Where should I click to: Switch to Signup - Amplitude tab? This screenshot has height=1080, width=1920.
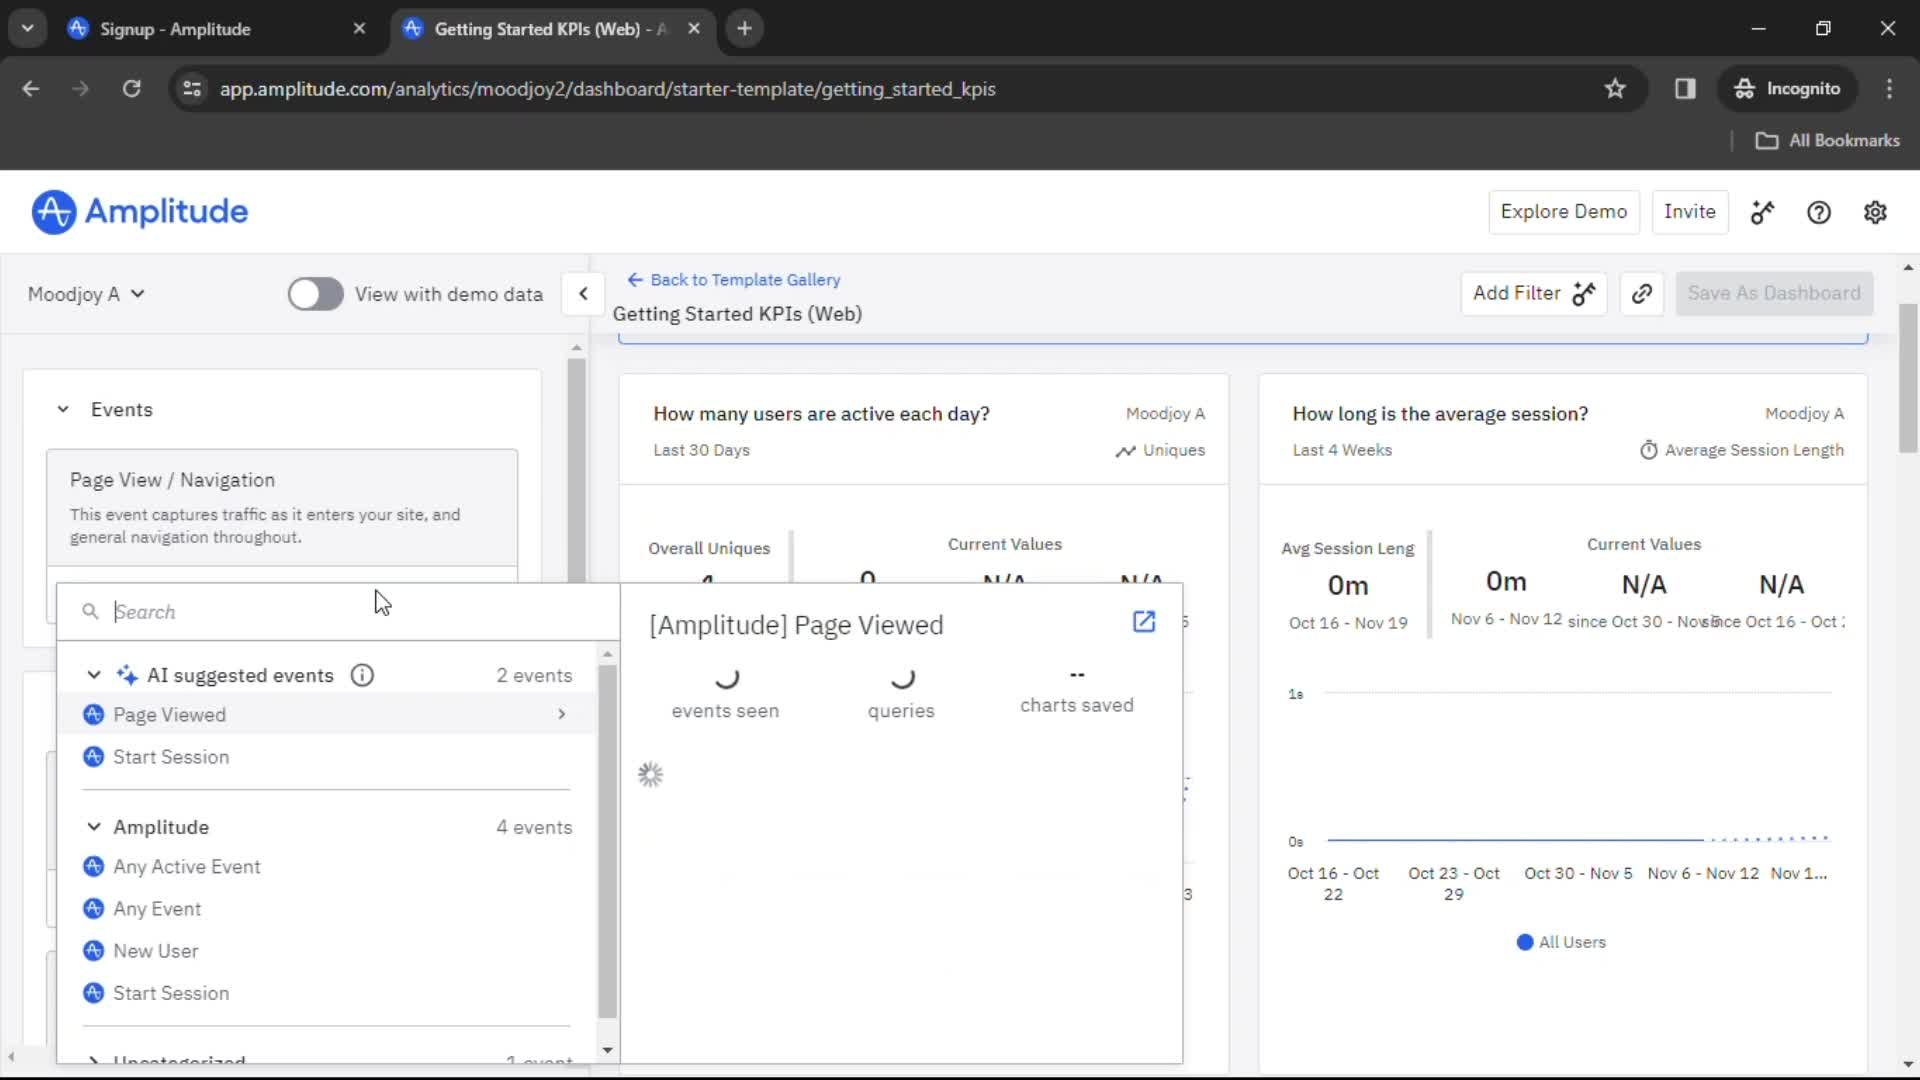(x=214, y=29)
